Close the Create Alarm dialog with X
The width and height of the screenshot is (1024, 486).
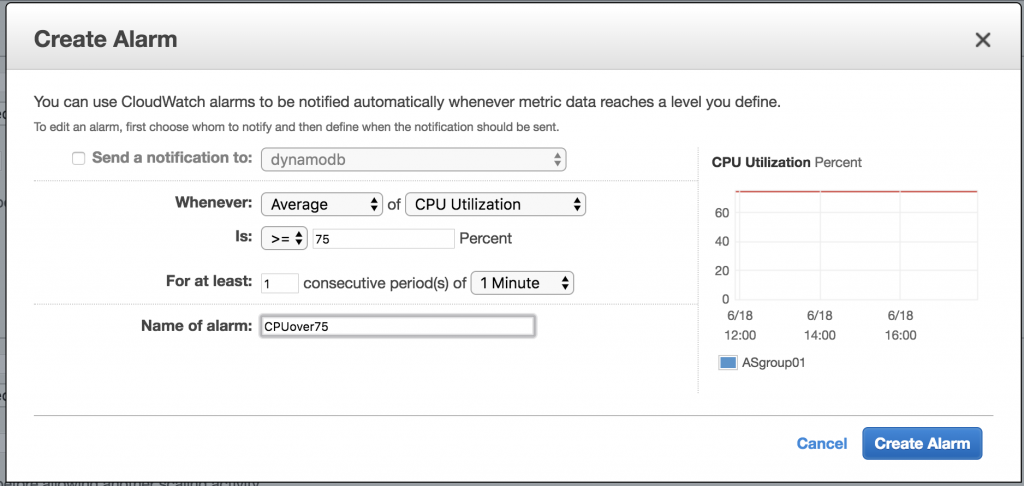[x=982, y=40]
